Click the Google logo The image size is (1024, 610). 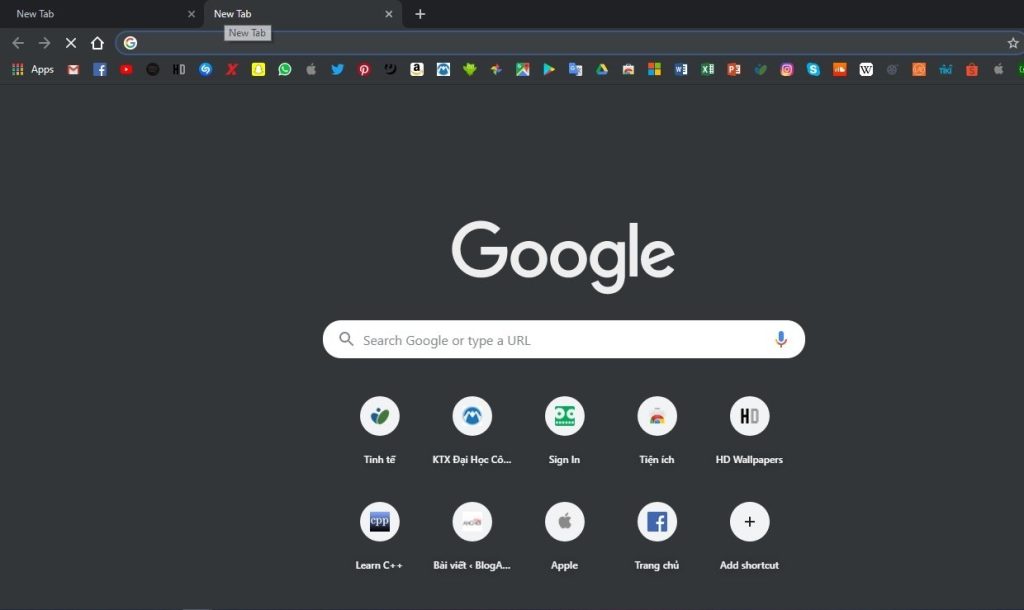[x=563, y=256]
